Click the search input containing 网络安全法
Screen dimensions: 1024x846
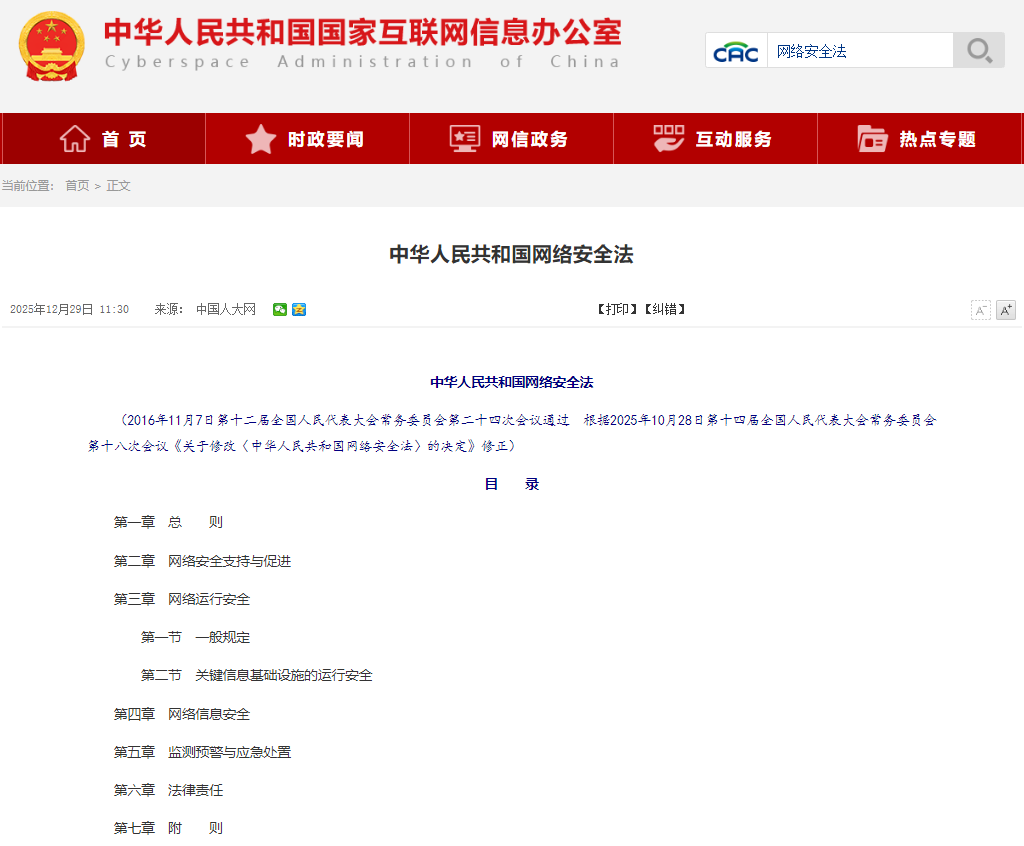[858, 49]
